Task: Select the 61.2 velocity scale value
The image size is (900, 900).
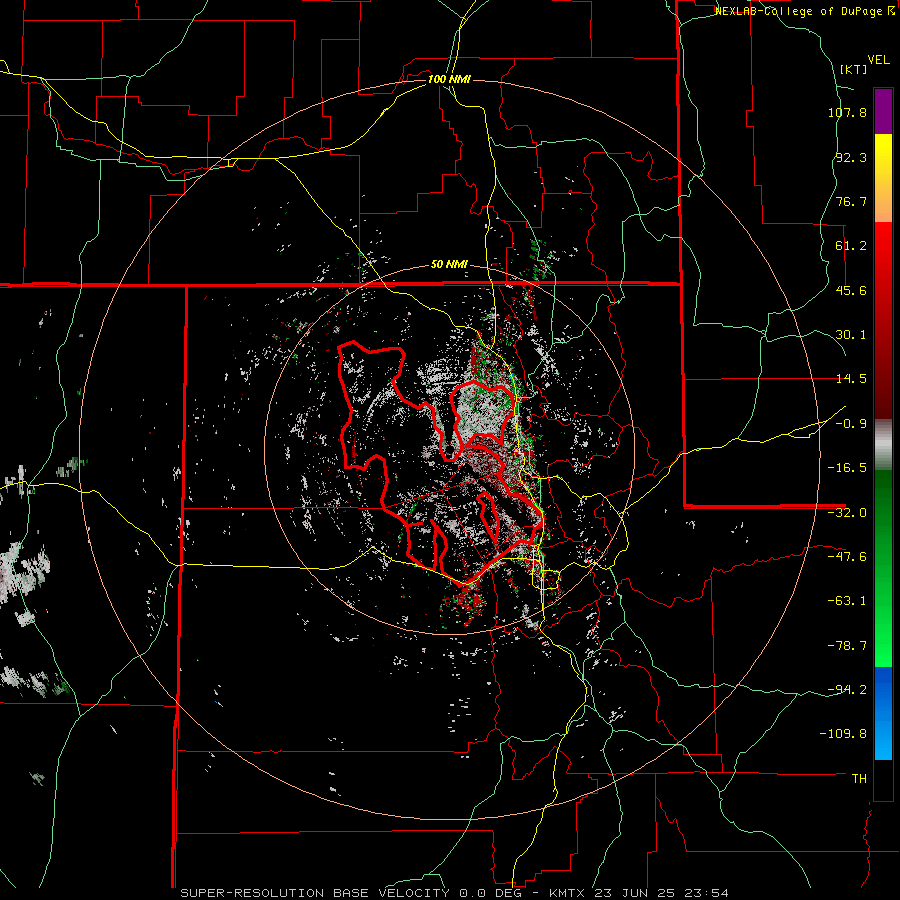Action: tap(851, 246)
